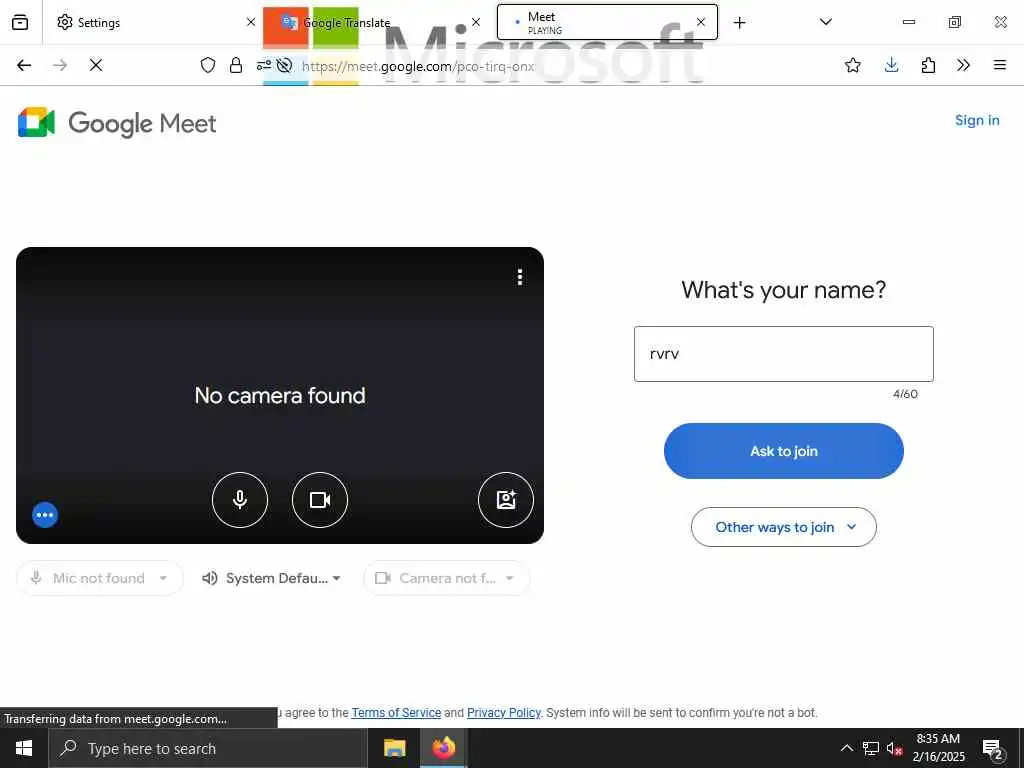Open Firefox View recent browsing icon

pyautogui.click(x=20, y=22)
